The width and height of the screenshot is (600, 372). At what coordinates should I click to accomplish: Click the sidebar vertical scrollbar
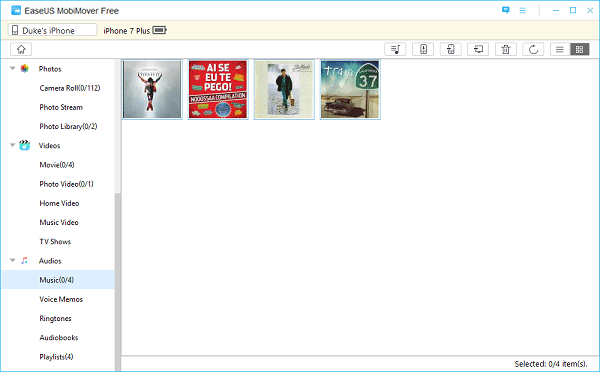[118, 281]
